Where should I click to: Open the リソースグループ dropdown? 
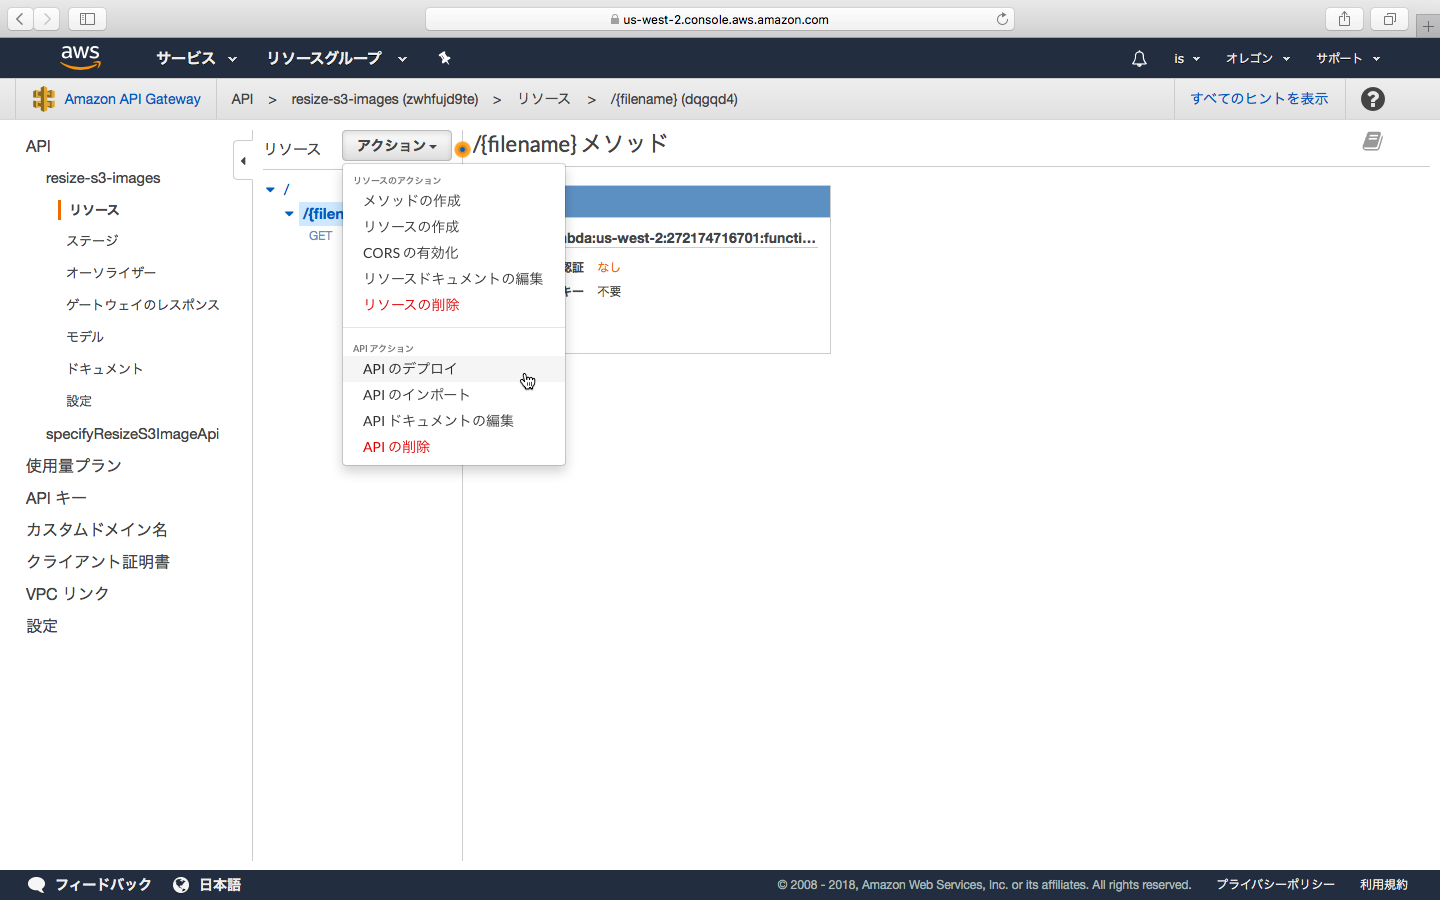336,58
